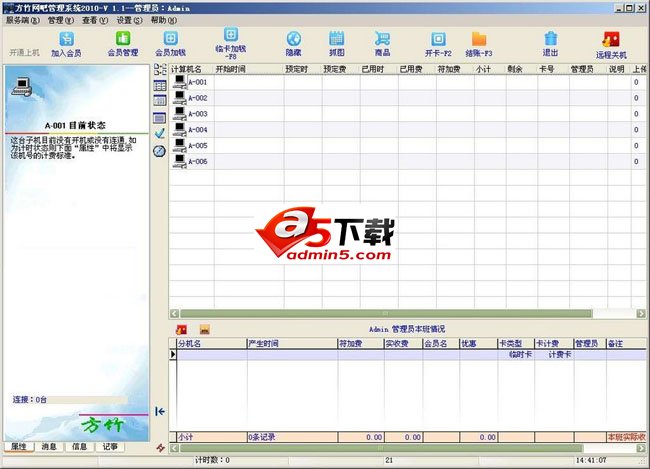Click the 结账-F3 folder icon
The image size is (650, 469).
pyautogui.click(x=479, y=44)
